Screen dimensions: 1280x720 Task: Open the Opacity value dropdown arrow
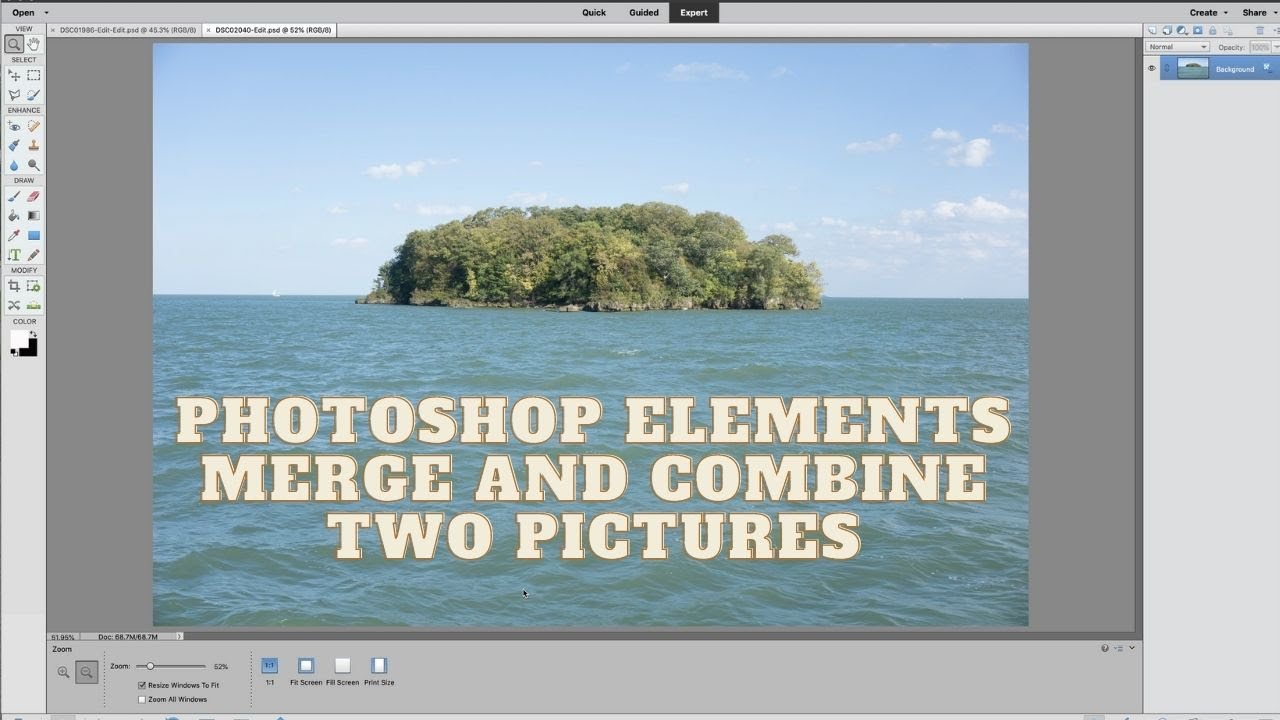coord(1275,47)
